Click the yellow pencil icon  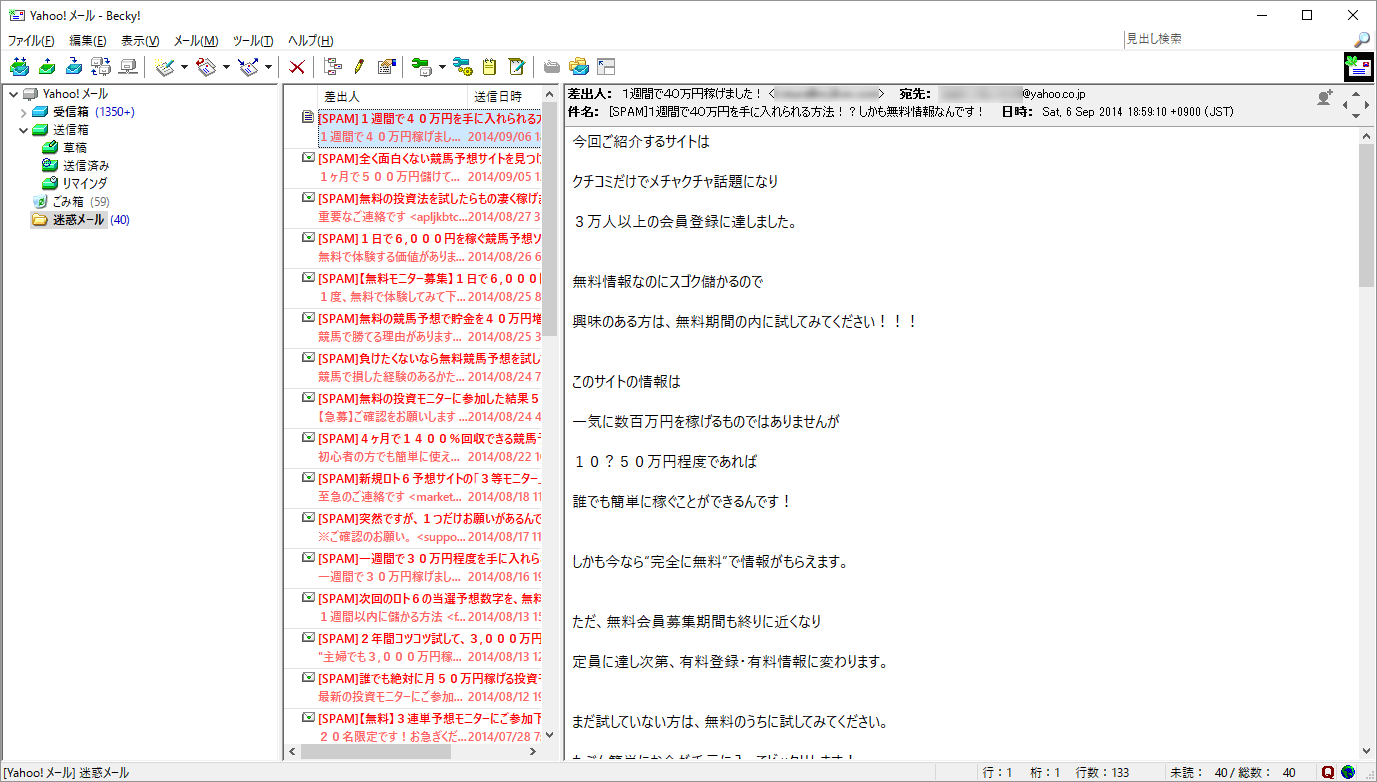(x=359, y=67)
